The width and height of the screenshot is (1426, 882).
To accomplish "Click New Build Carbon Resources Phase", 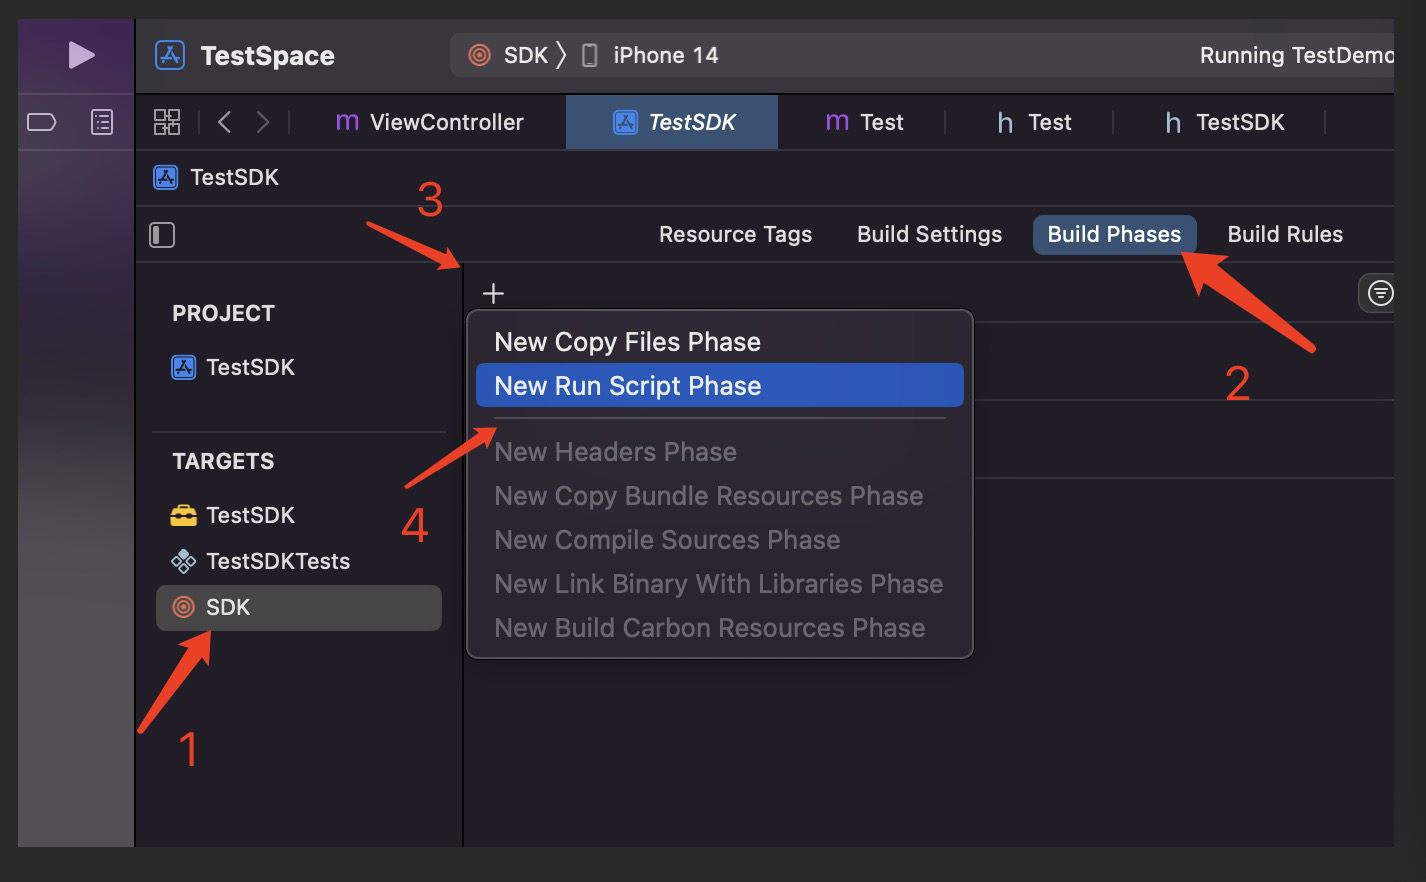I will coord(719,628).
